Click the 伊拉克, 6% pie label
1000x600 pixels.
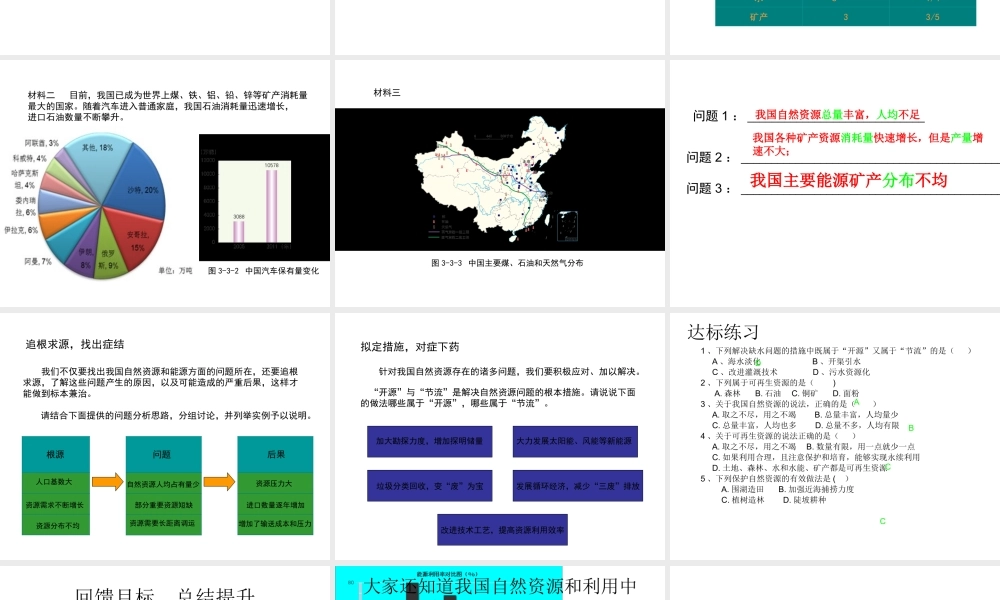(x=21, y=230)
